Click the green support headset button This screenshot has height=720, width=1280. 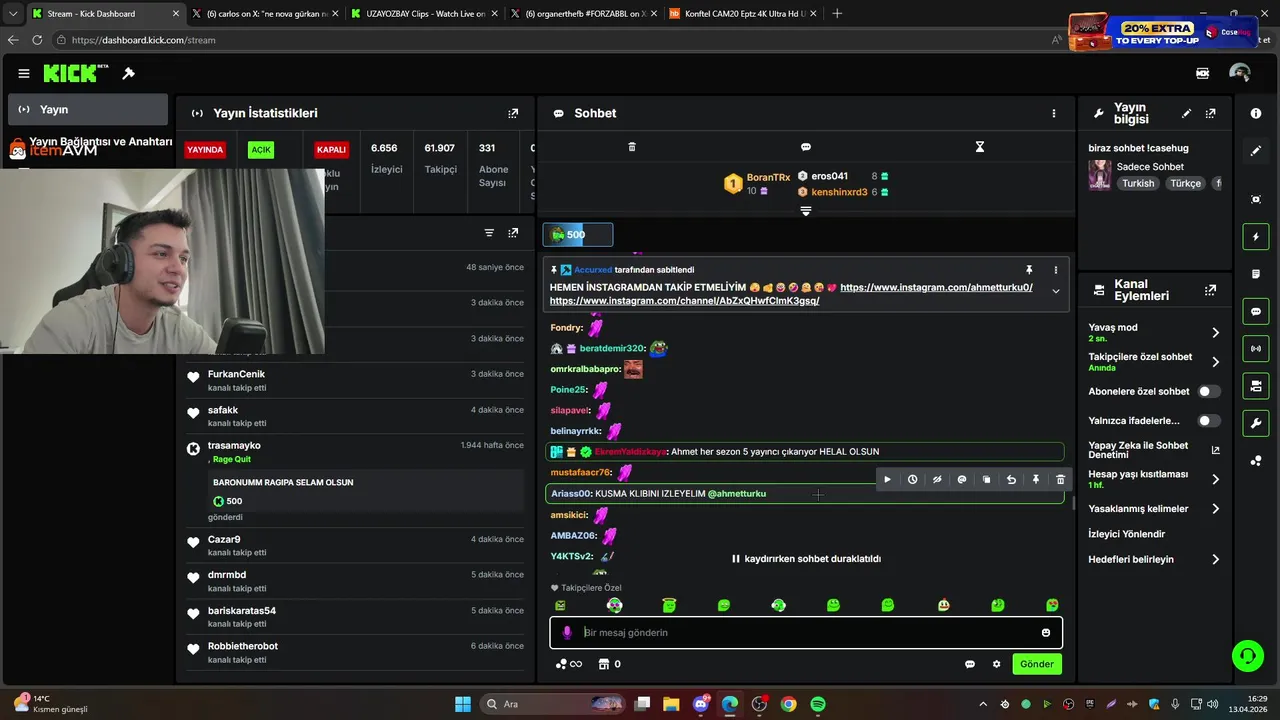1247,656
